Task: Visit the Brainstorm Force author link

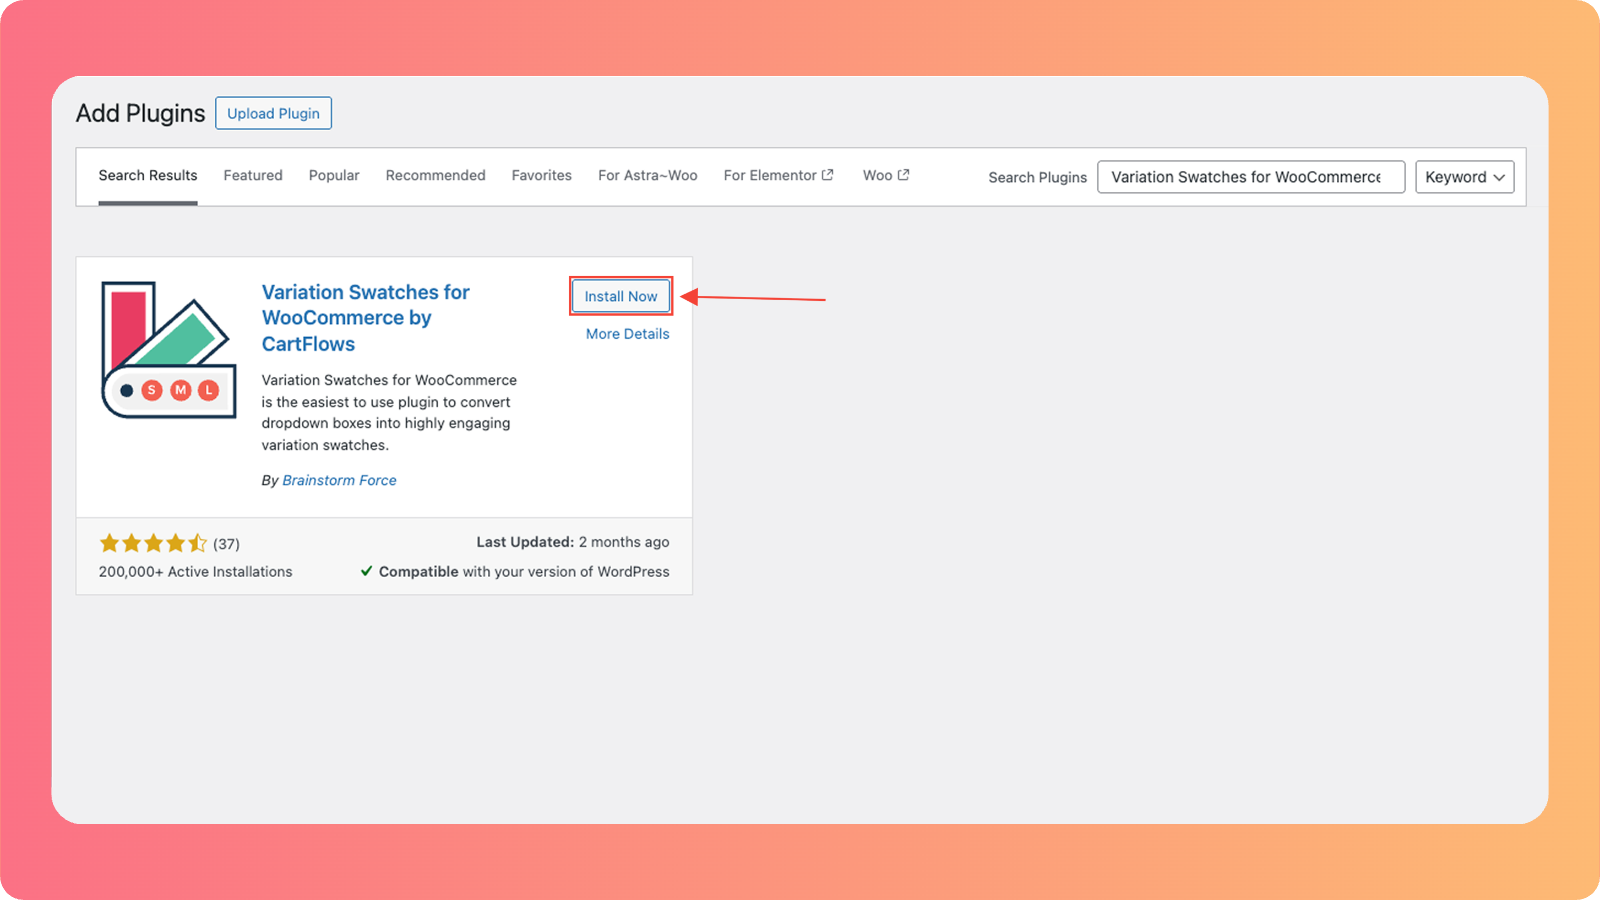Action: (x=339, y=480)
